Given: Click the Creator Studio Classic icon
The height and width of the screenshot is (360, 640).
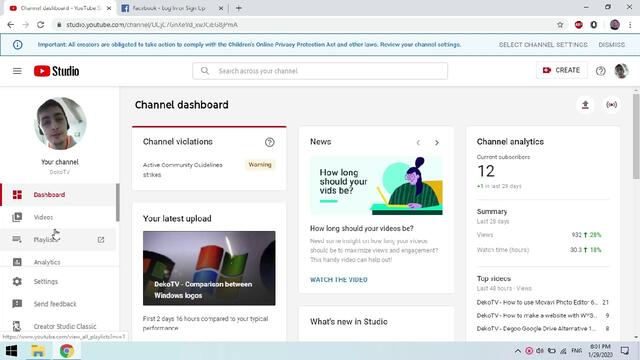Looking at the screenshot, I should click(x=17, y=326).
